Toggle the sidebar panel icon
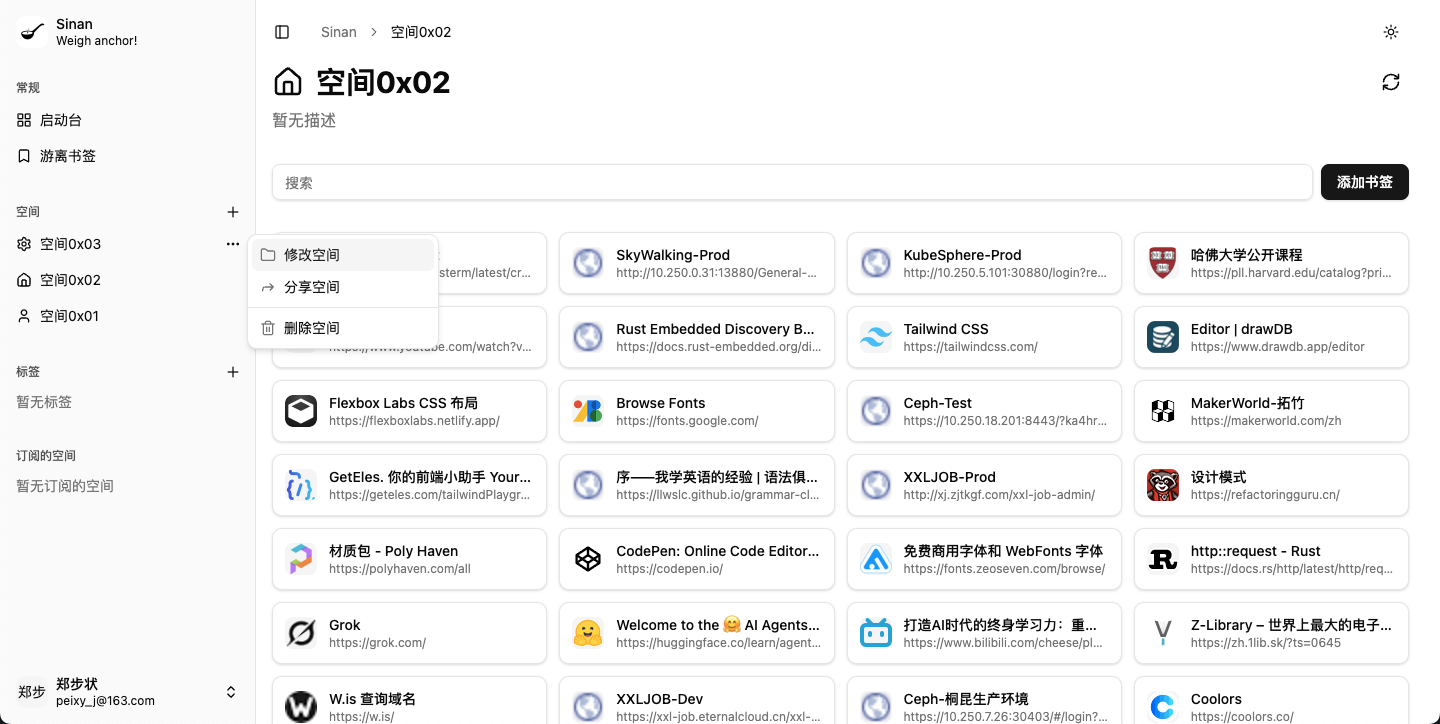 click(x=282, y=32)
